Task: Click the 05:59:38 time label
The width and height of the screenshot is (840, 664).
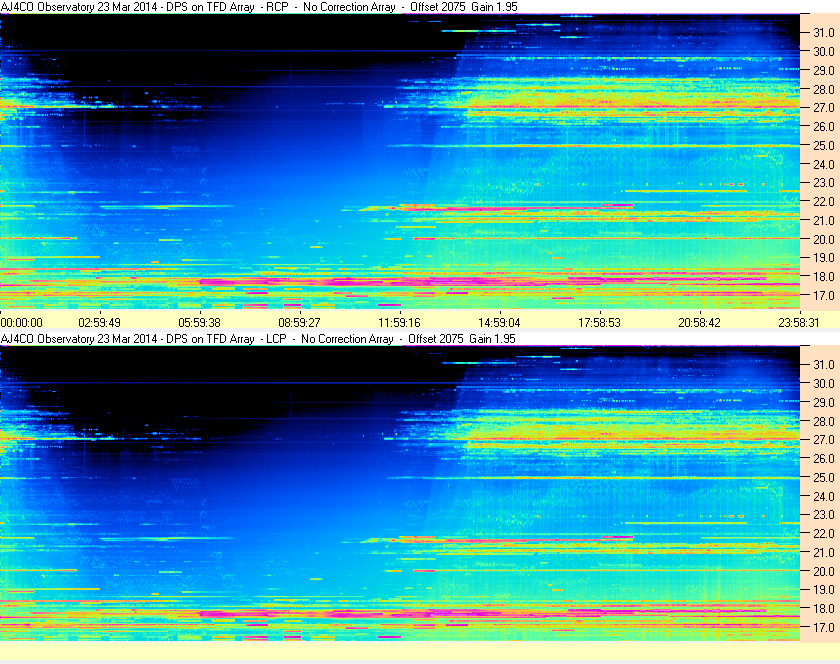Action: [x=199, y=323]
